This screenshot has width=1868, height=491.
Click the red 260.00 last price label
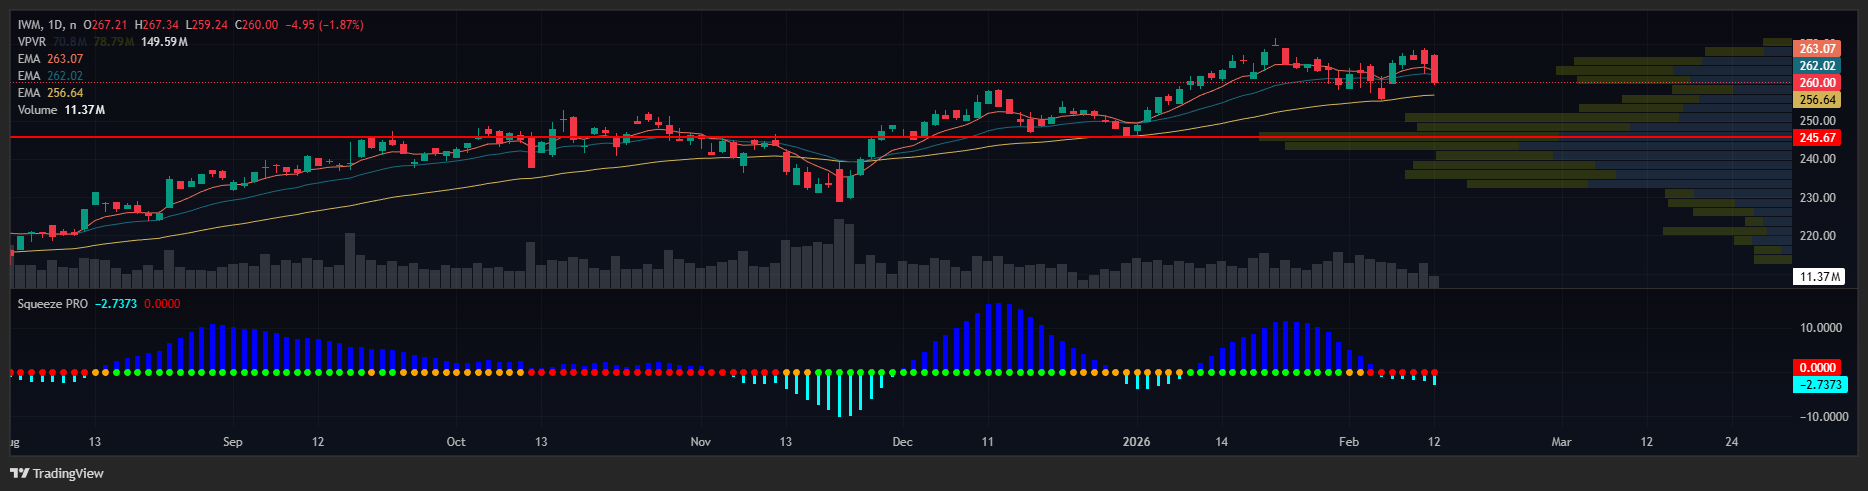click(x=1817, y=83)
